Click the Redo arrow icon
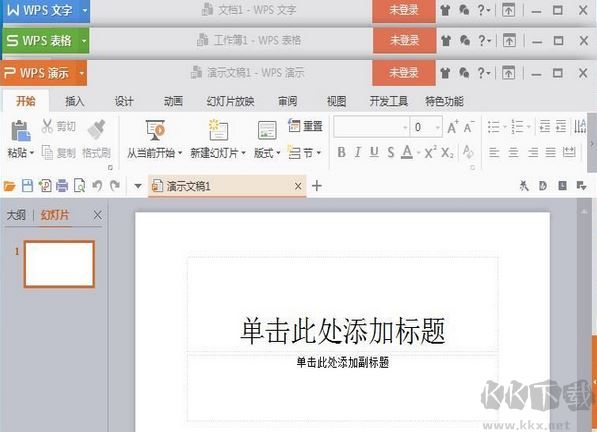Screen dimensions: 597x432 (115, 186)
